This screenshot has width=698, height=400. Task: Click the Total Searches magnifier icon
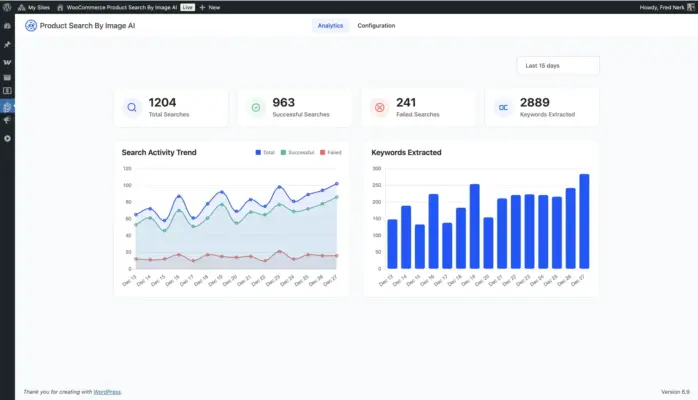(x=132, y=107)
